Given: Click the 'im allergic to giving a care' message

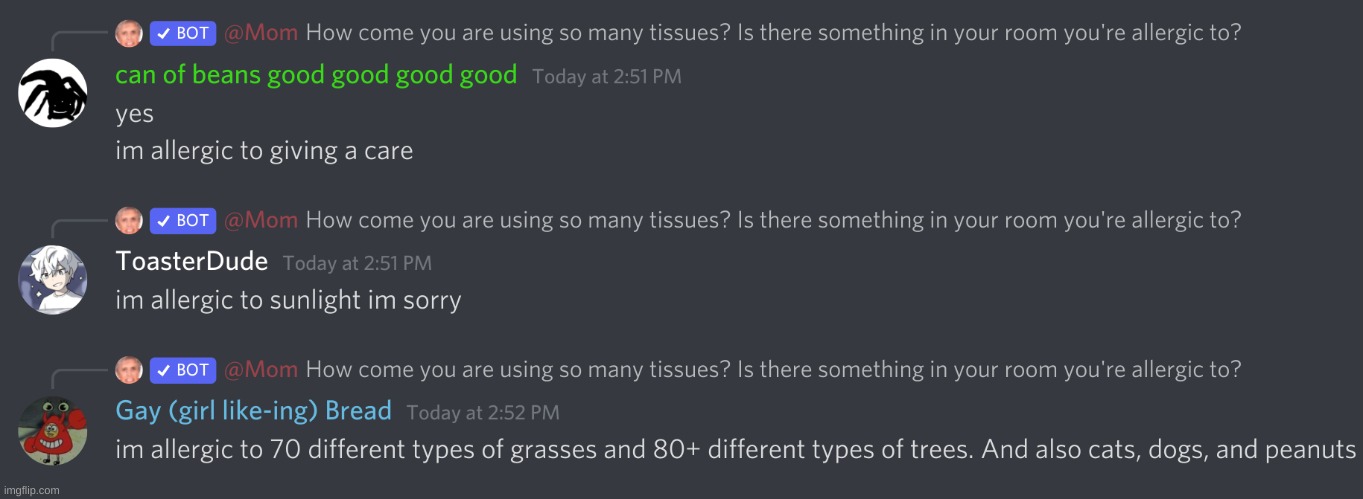Looking at the screenshot, I should [x=264, y=152].
